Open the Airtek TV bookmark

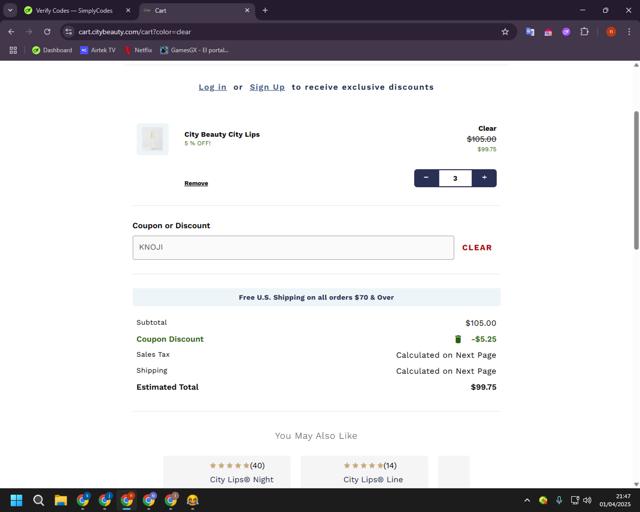point(98,50)
